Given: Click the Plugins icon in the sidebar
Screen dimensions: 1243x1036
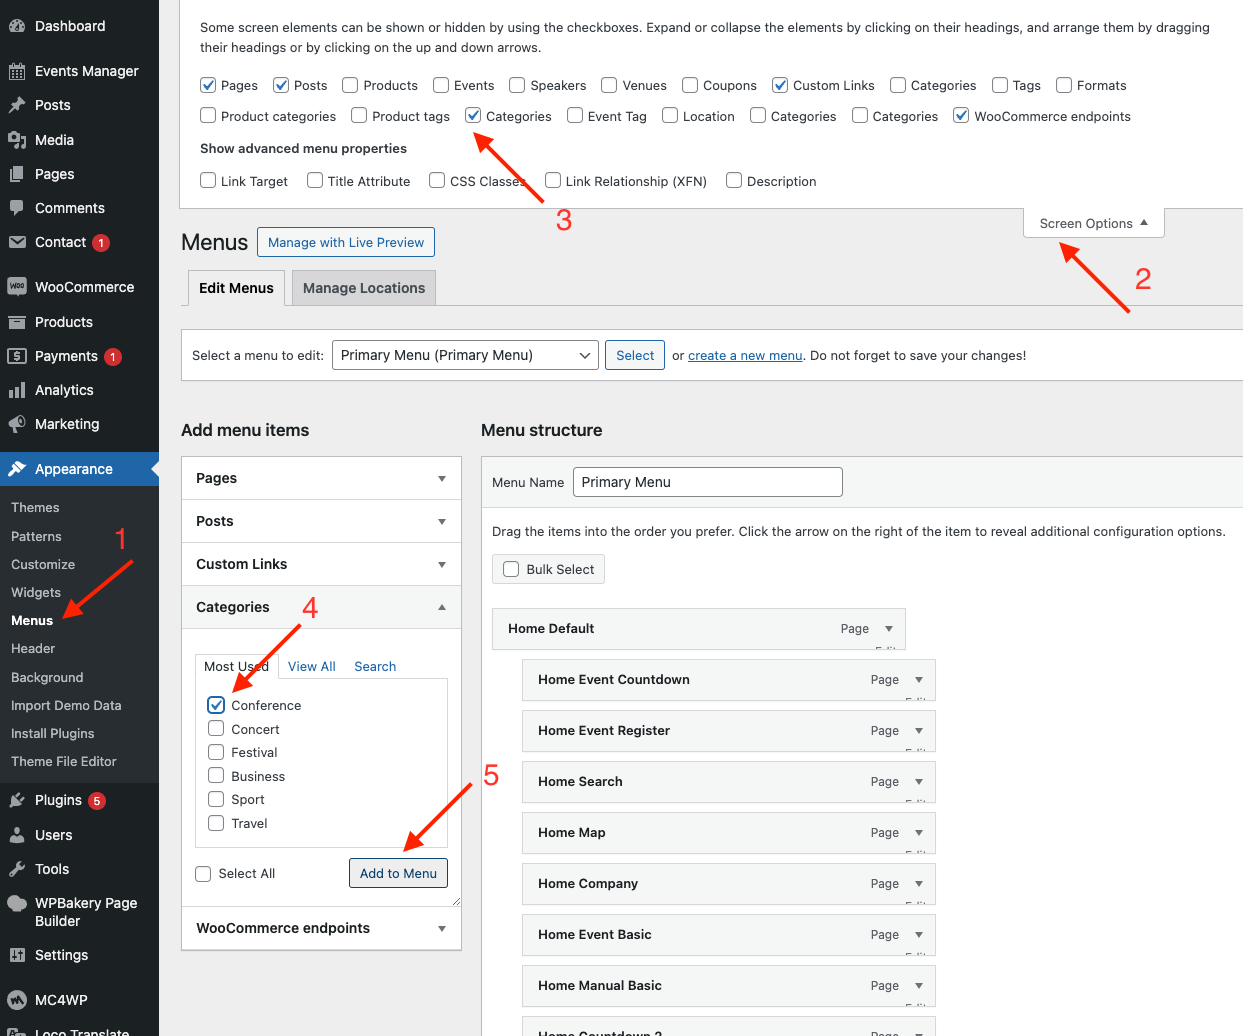Looking at the screenshot, I should coord(17,800).
